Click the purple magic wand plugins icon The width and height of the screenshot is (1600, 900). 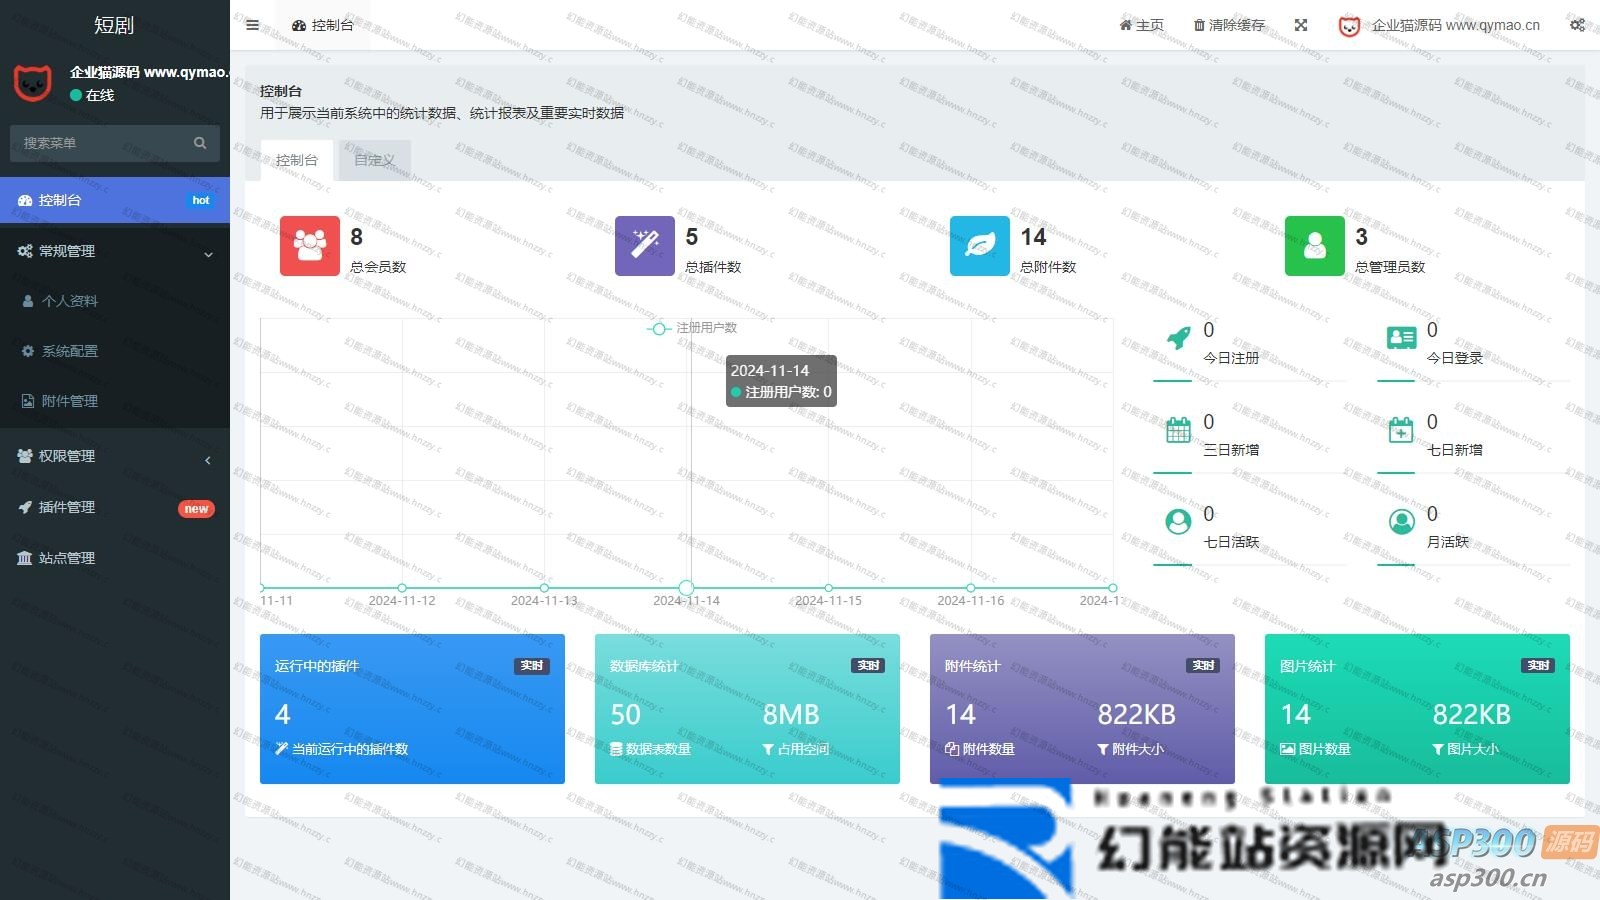644,246
